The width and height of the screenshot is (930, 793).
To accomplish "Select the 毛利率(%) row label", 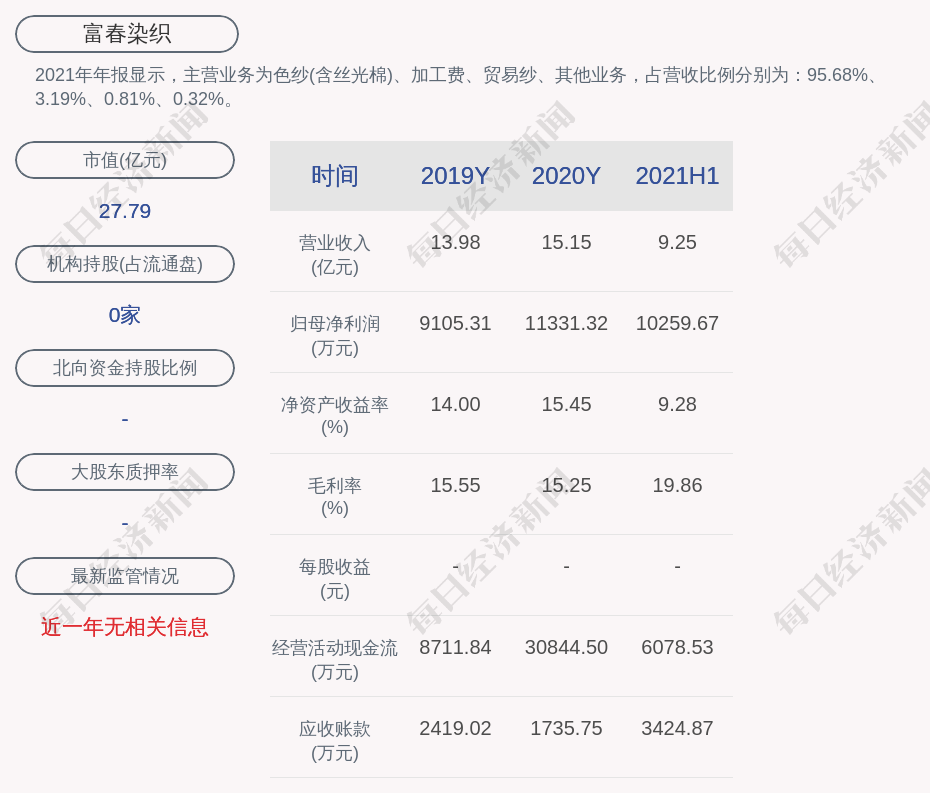I will [x=335, y=497].
